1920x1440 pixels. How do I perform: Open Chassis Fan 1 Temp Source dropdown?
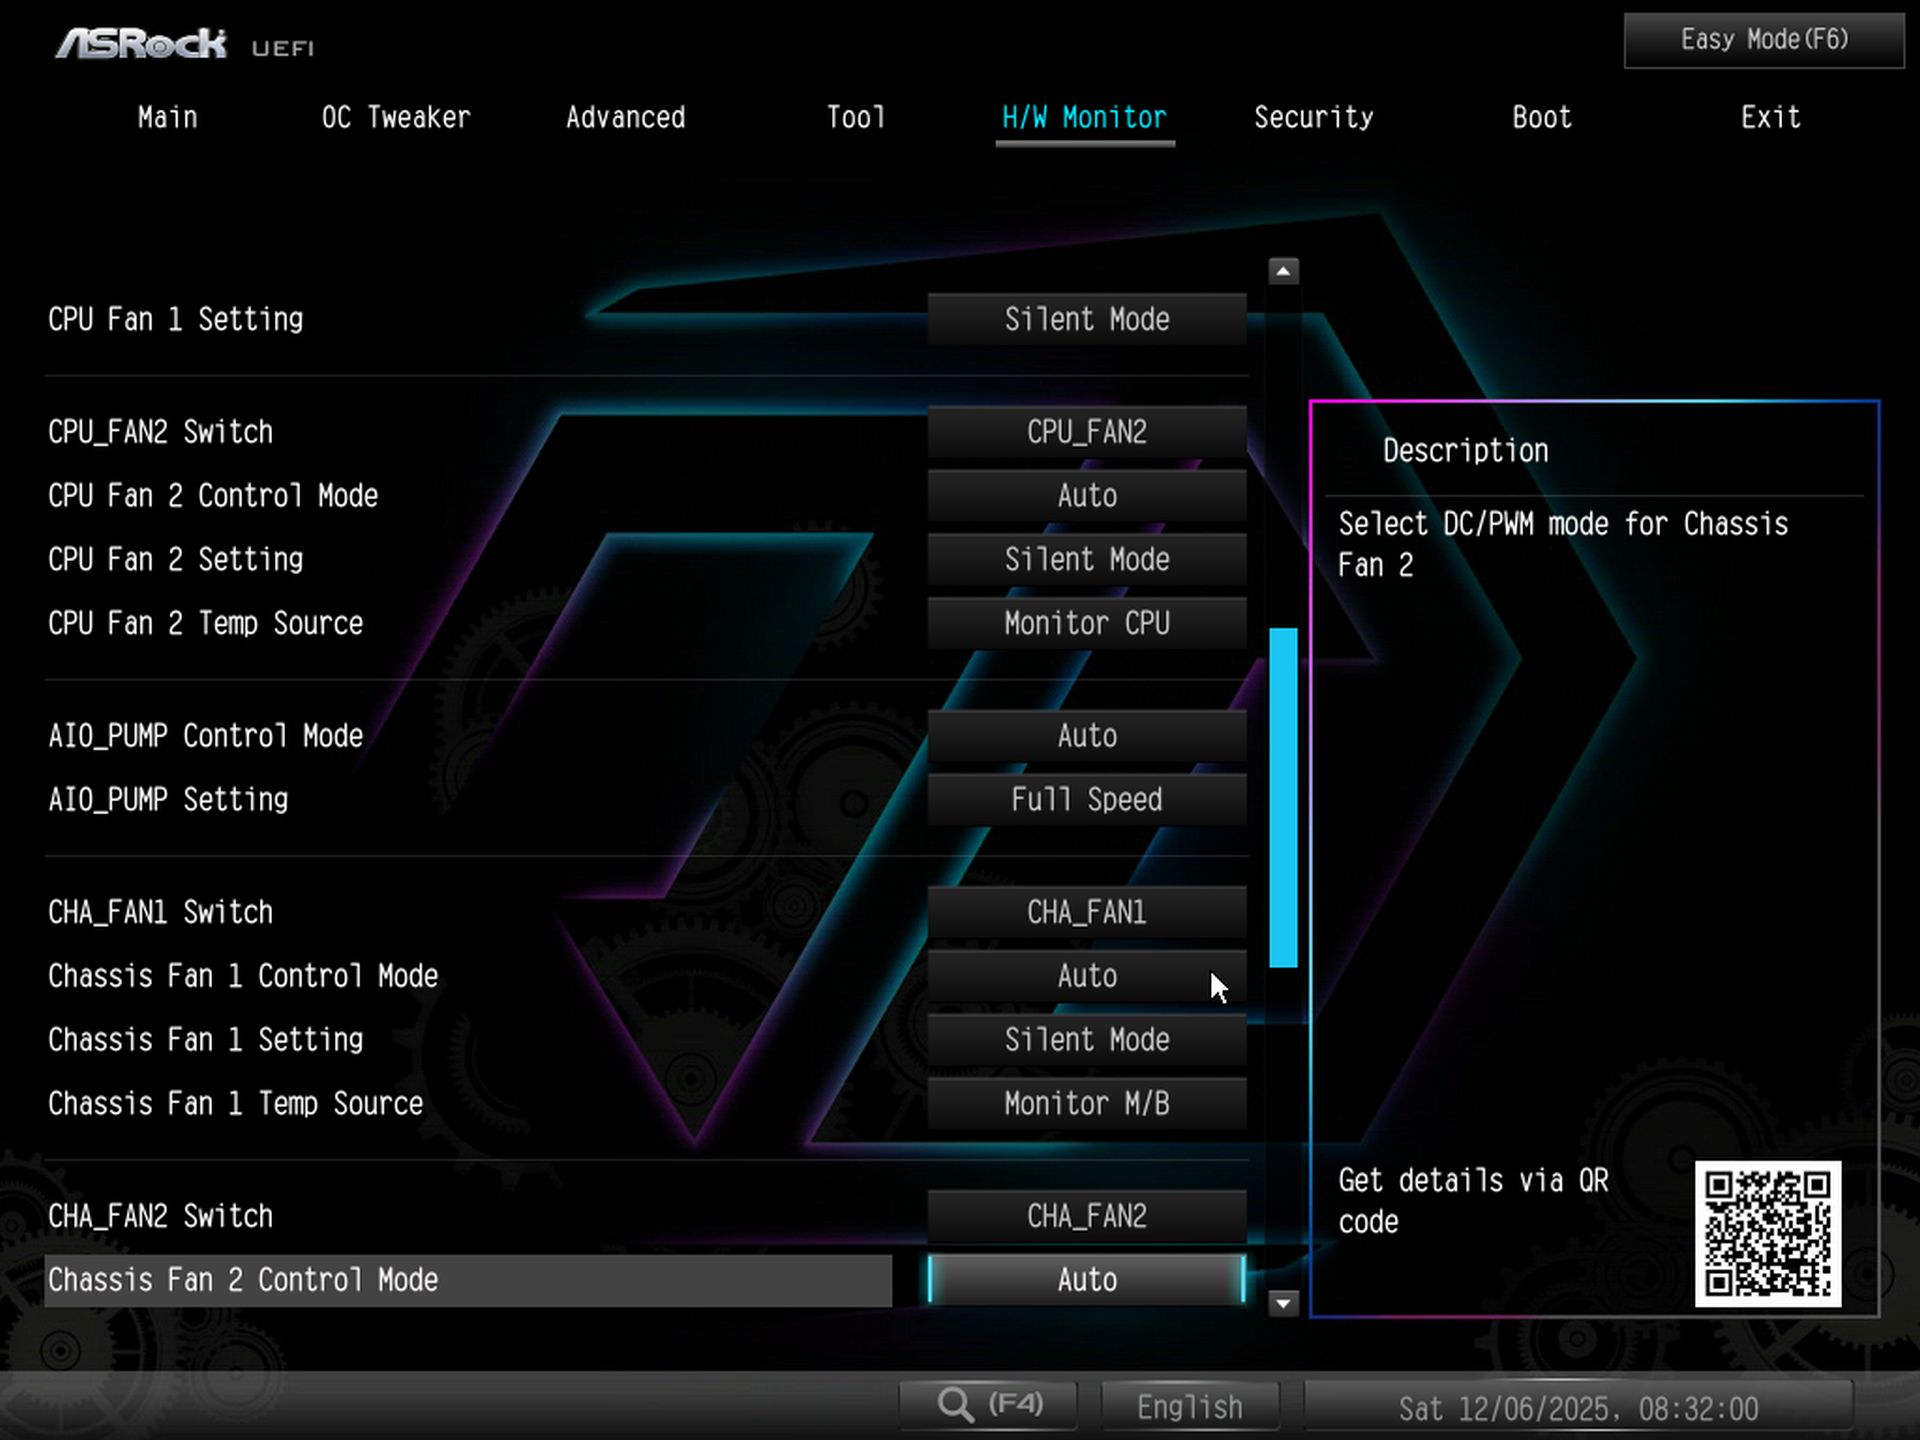pos(1086,1104)
